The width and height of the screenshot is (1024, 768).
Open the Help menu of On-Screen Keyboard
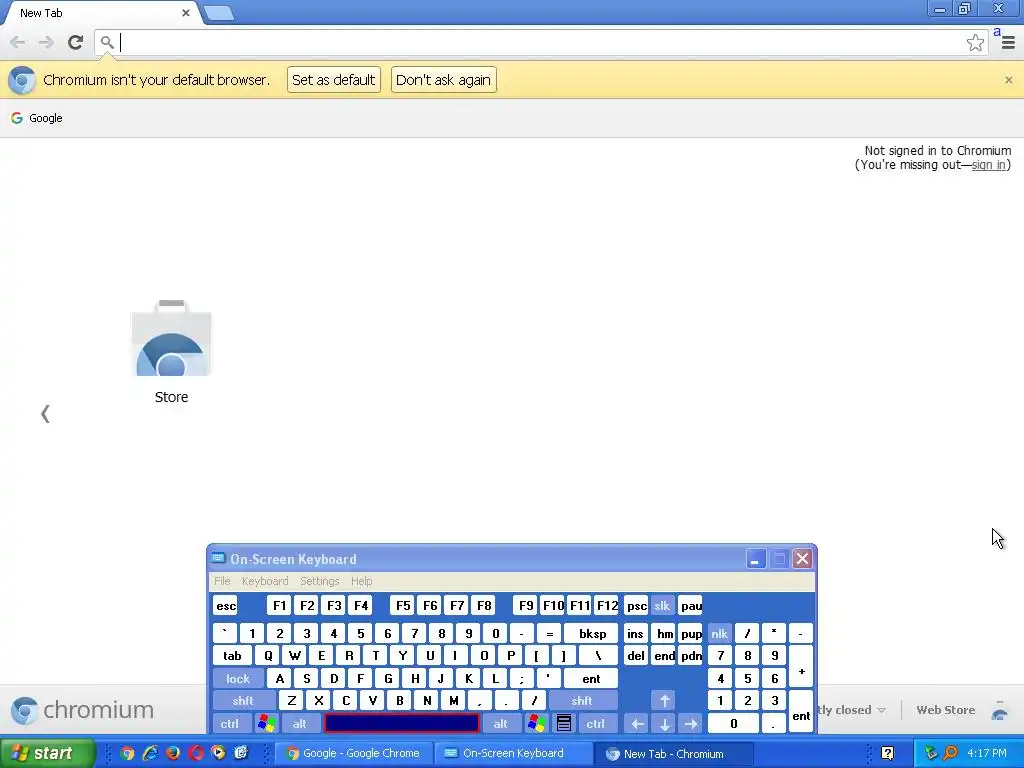click(361, 581)
